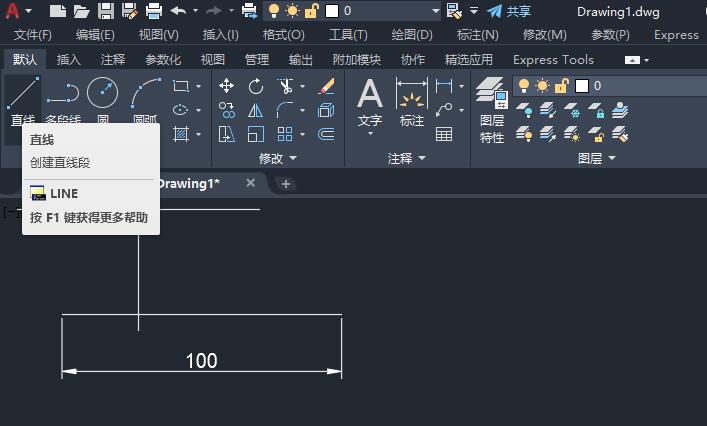Click the Layer Isolate icon

click(548, 110)
